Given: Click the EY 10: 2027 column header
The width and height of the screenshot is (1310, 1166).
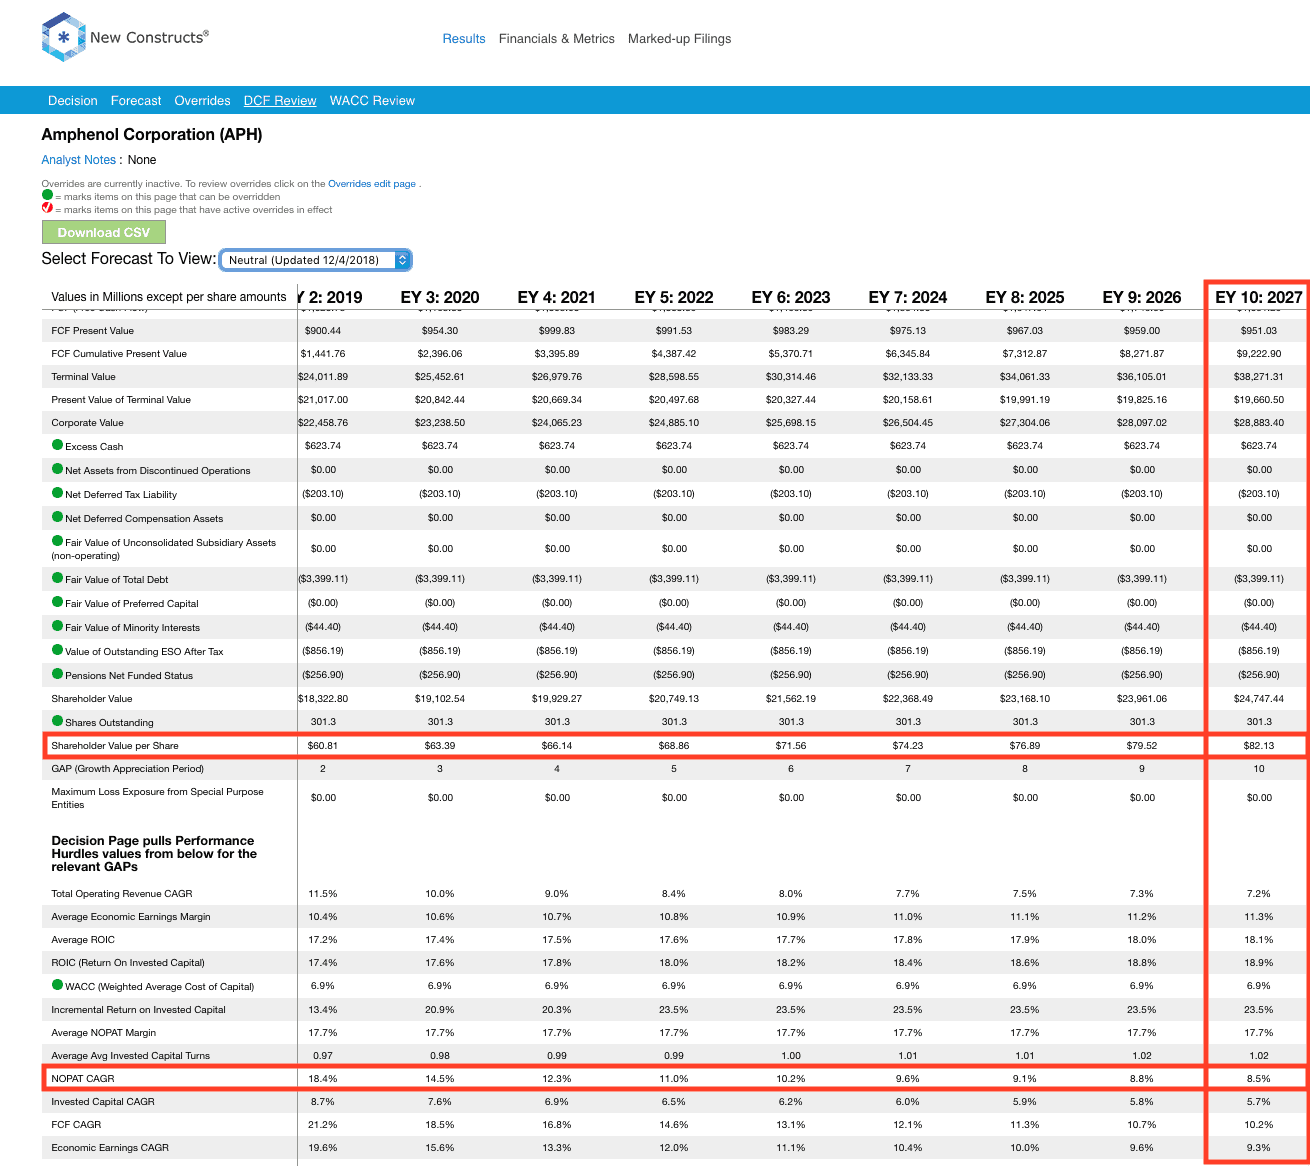Looking at the screenshot, I should (1259, 297).
